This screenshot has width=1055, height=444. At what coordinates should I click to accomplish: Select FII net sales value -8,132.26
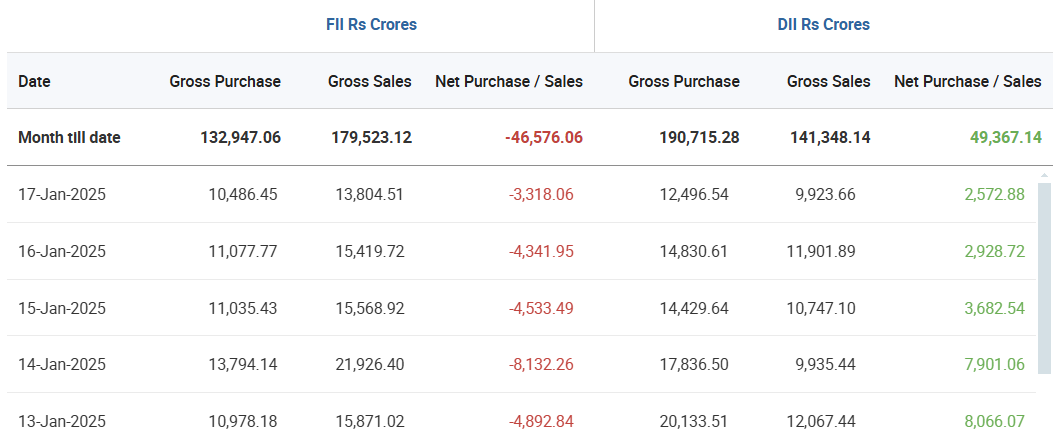tap(541, 364)
